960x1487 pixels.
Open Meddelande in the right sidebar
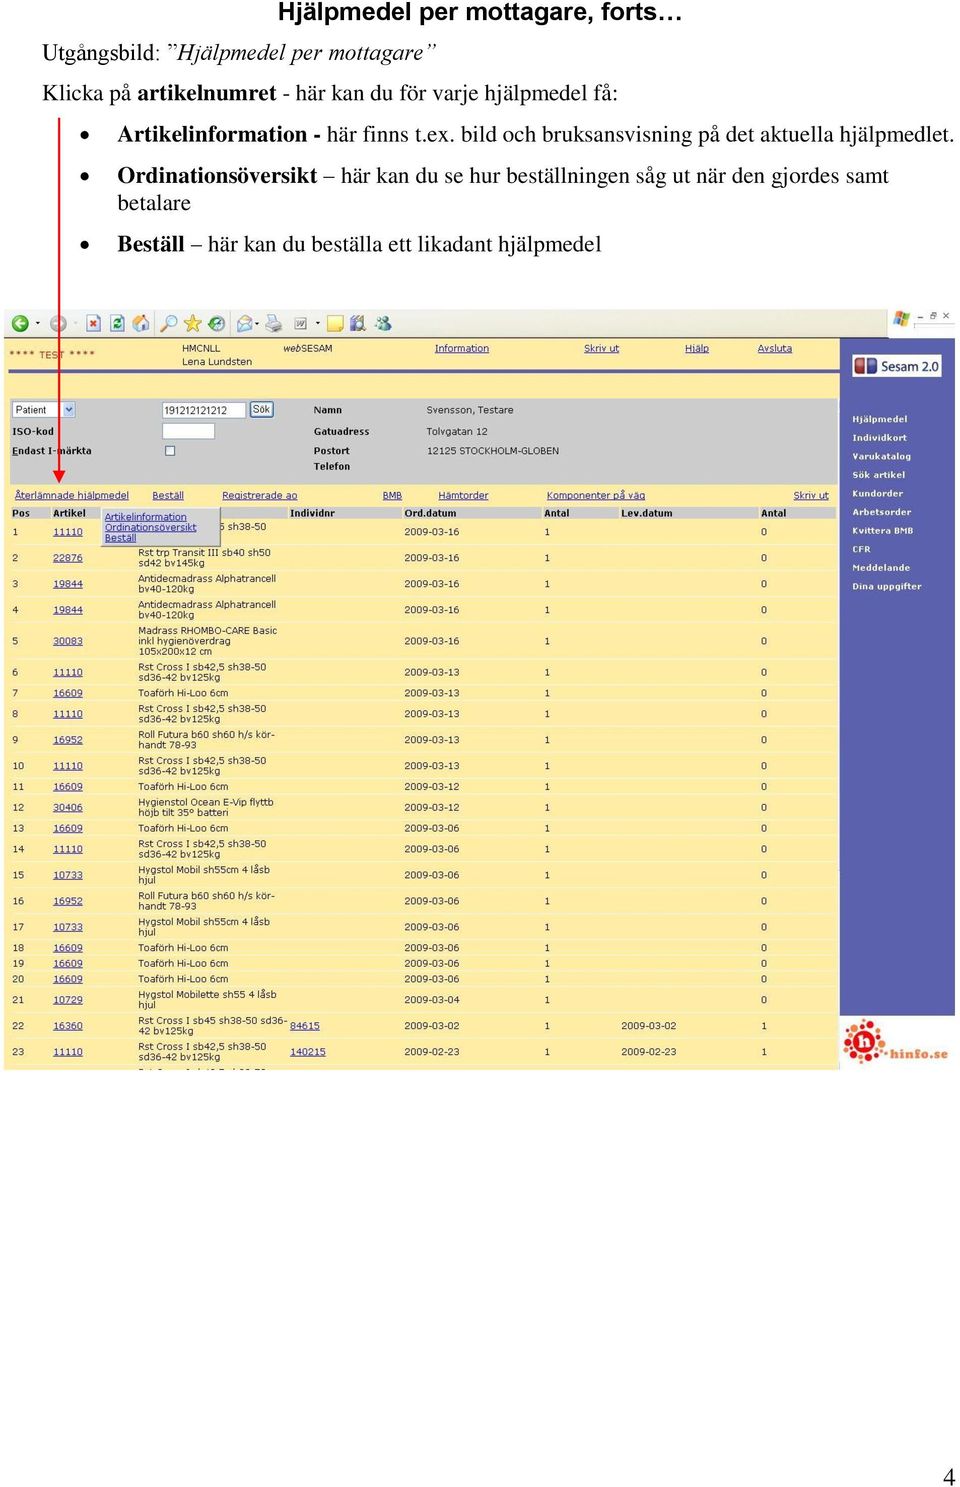(x=881, y=568)
